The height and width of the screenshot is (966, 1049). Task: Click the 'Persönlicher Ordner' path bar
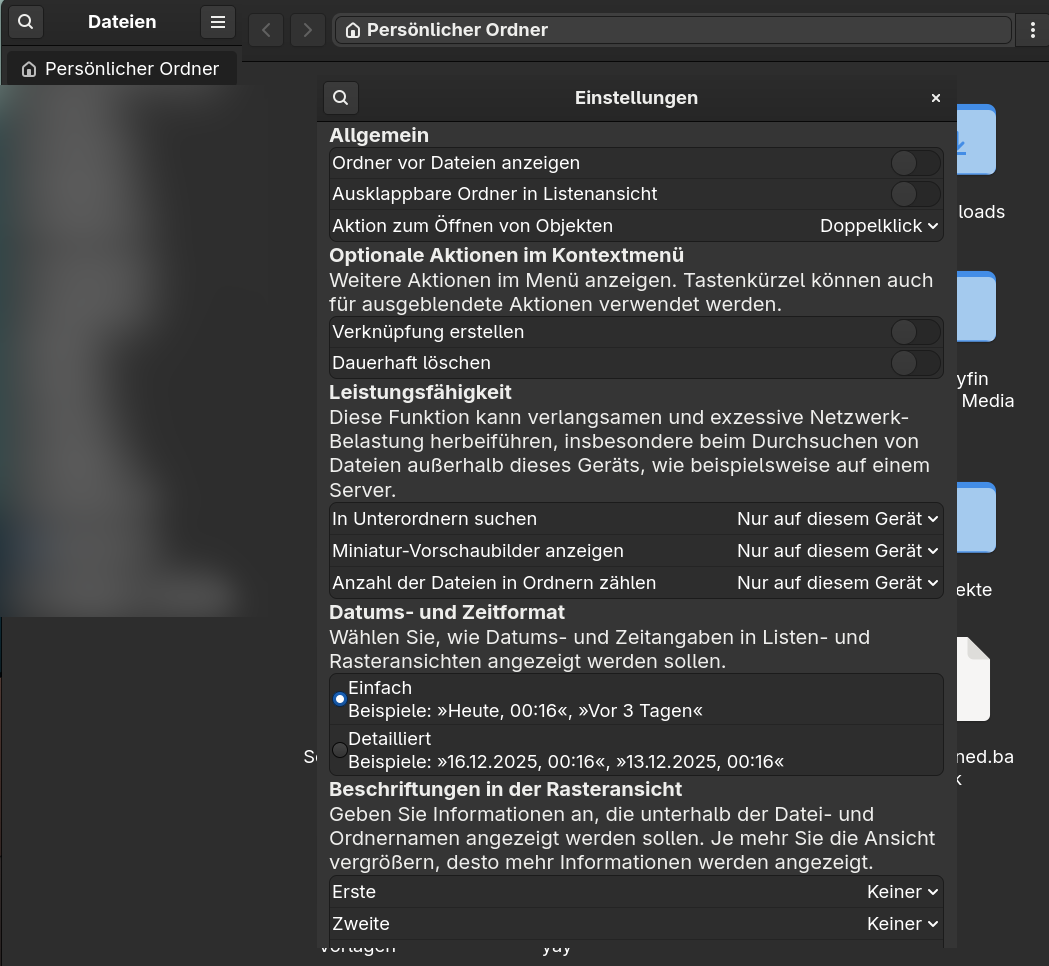(670, 30)
